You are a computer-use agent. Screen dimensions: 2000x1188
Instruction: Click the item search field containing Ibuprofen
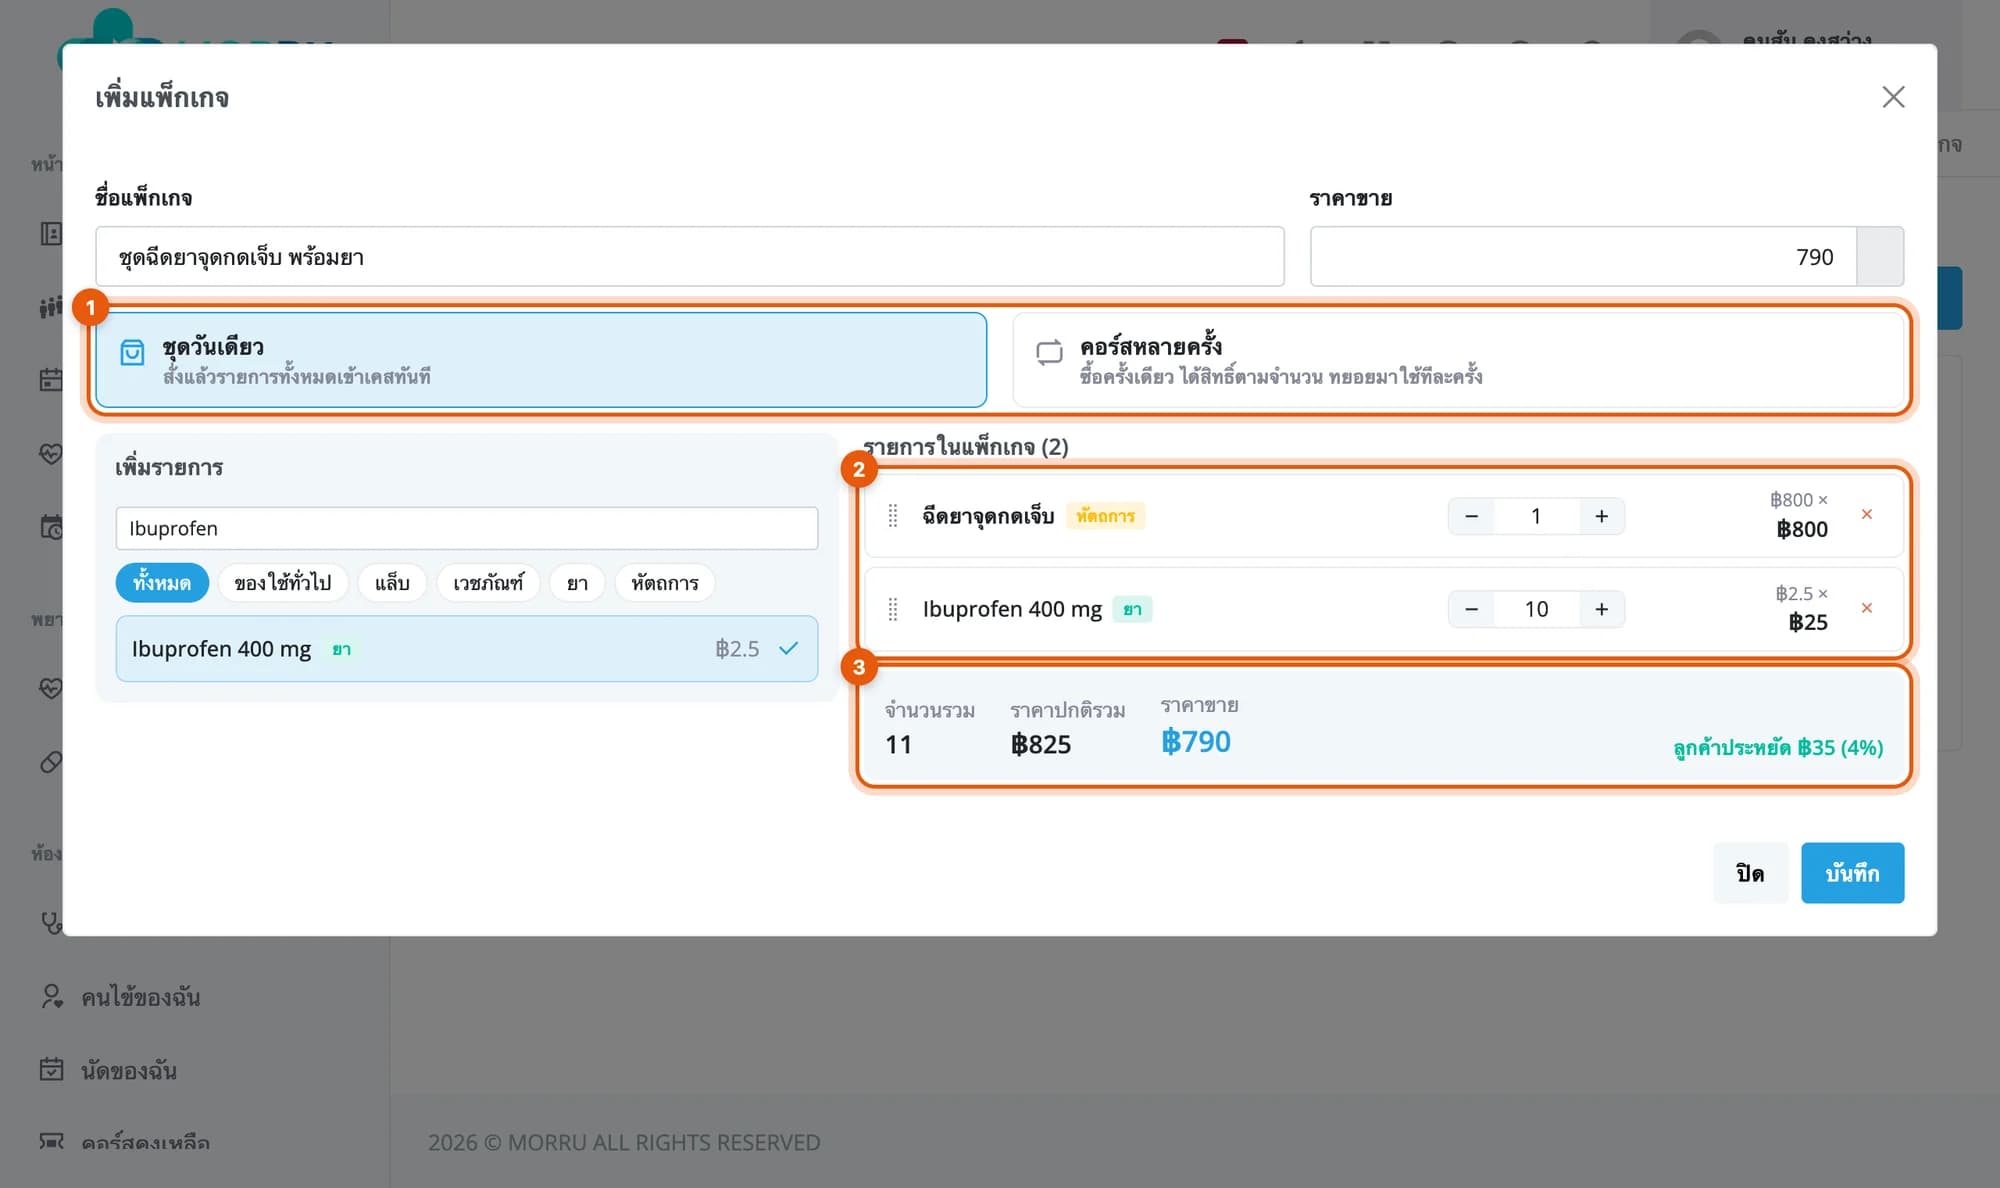[467, 528]
